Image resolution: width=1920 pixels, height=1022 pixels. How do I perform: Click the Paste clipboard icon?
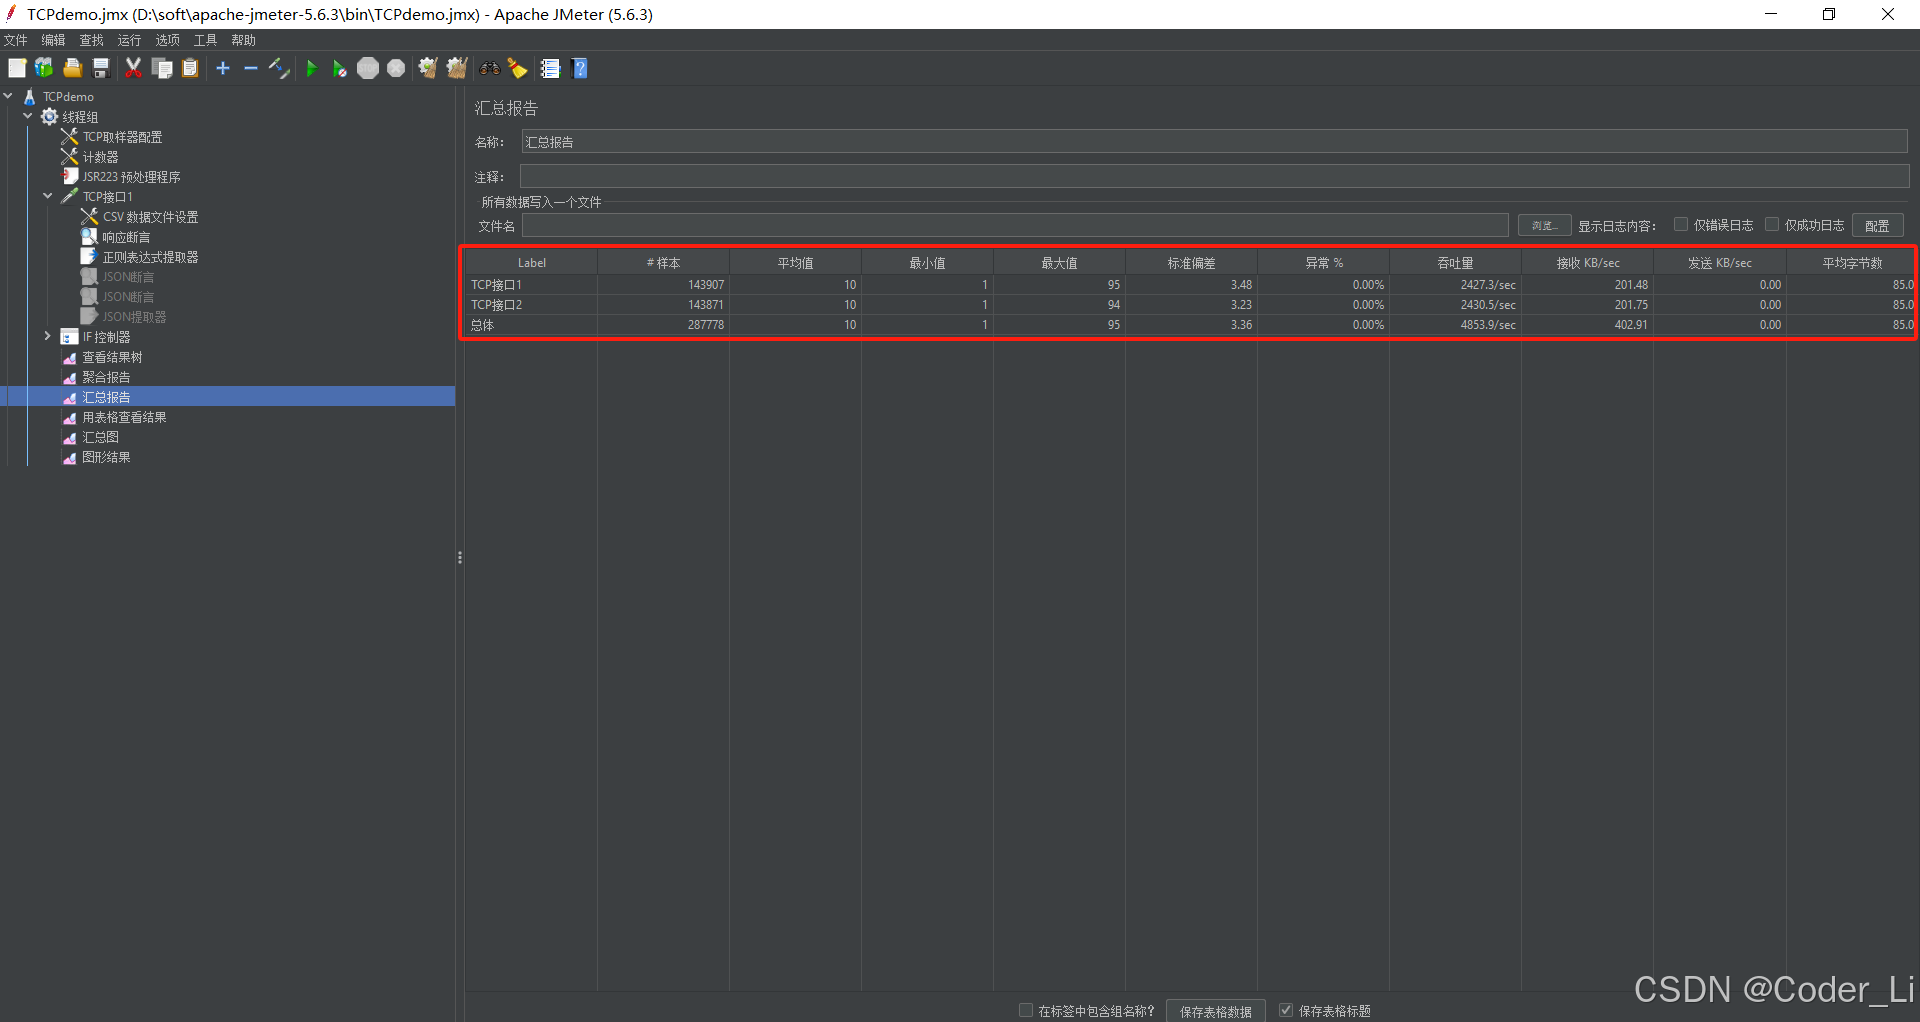pyautogui.click(x=190, y=68)
